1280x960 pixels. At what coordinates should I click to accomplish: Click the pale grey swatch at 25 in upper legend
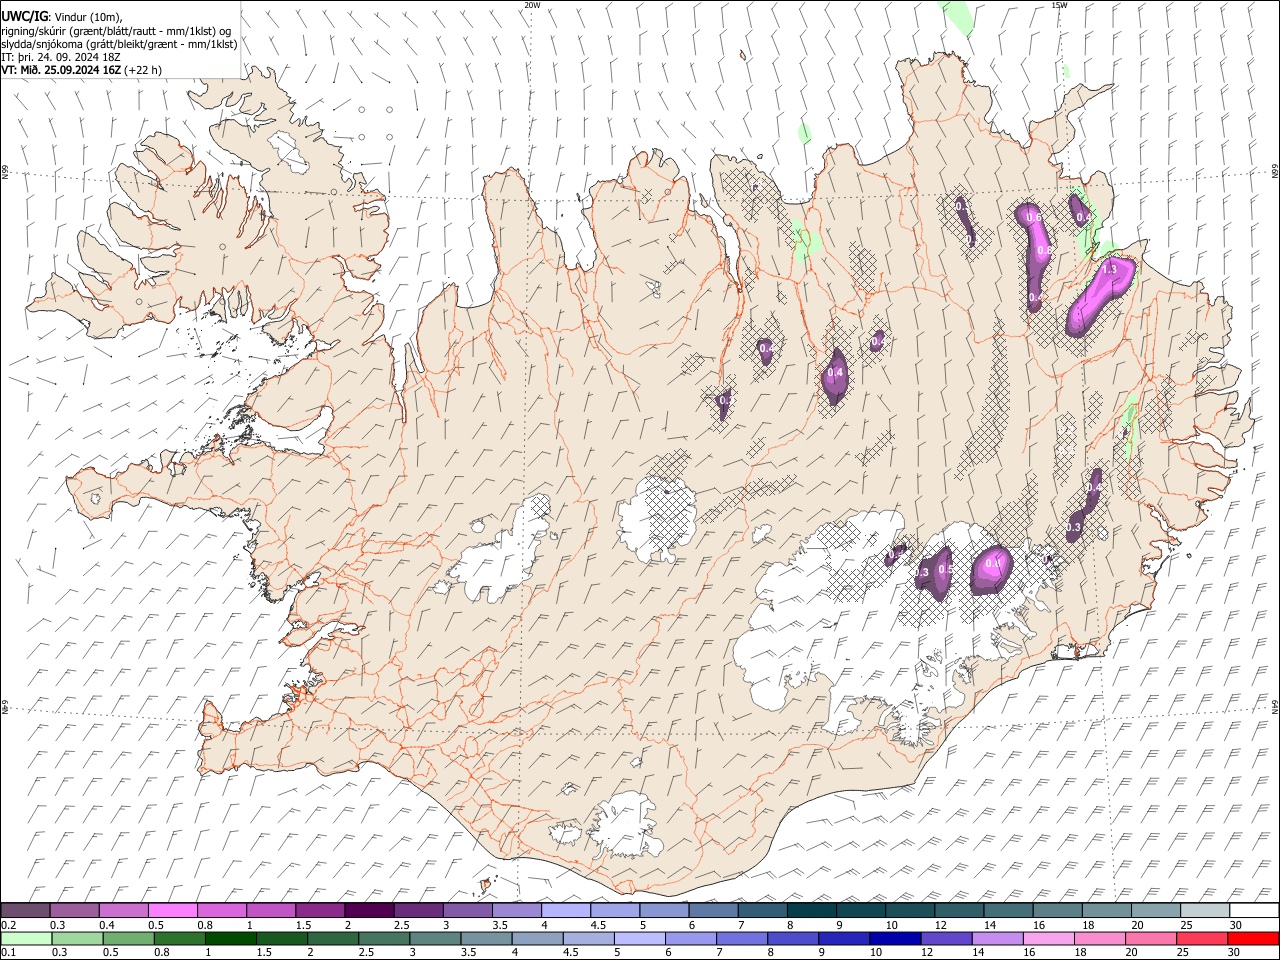1206,910
